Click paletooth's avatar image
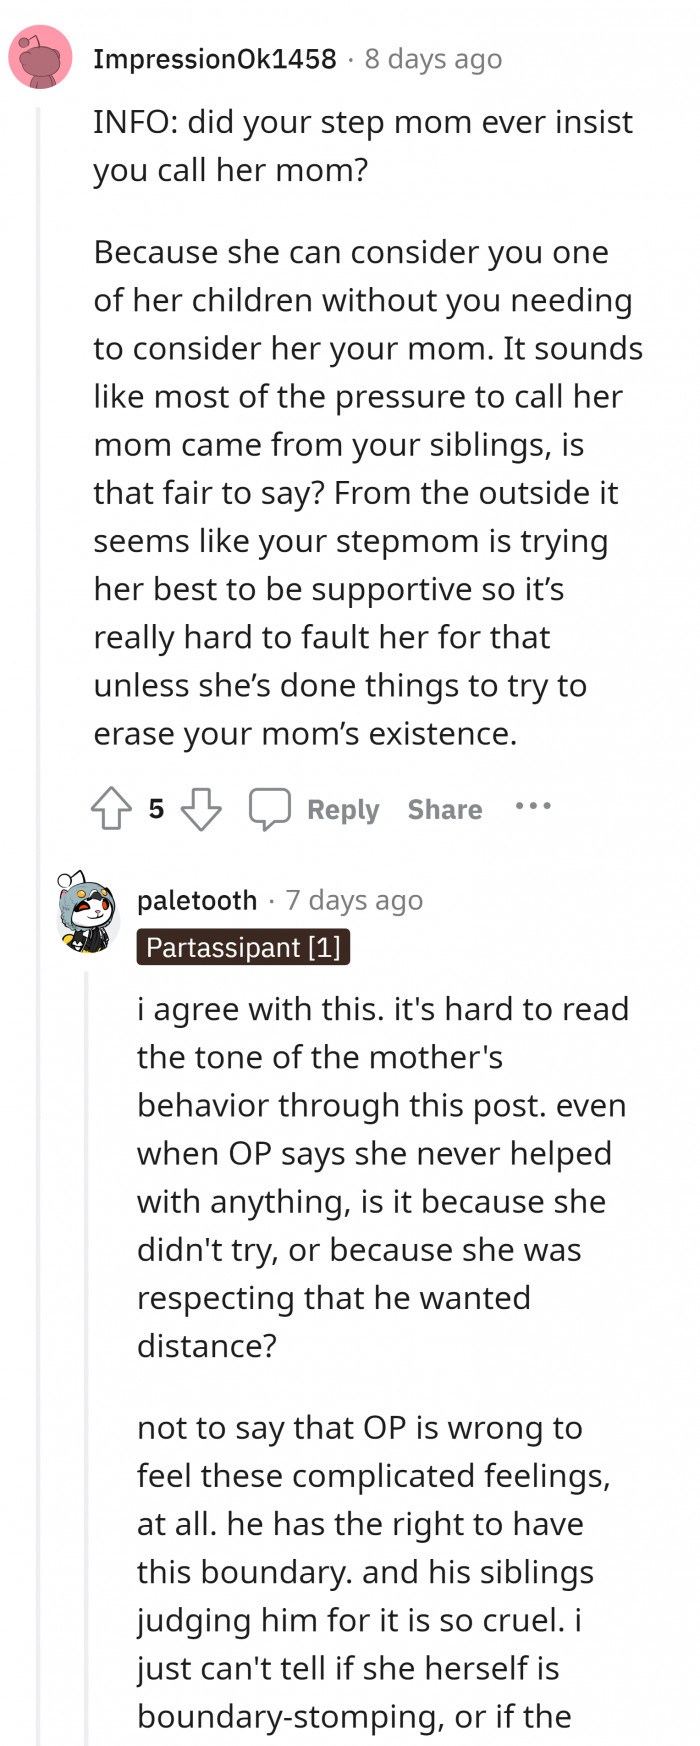This screenshot has width=700, height=1746. pos(85,911)
